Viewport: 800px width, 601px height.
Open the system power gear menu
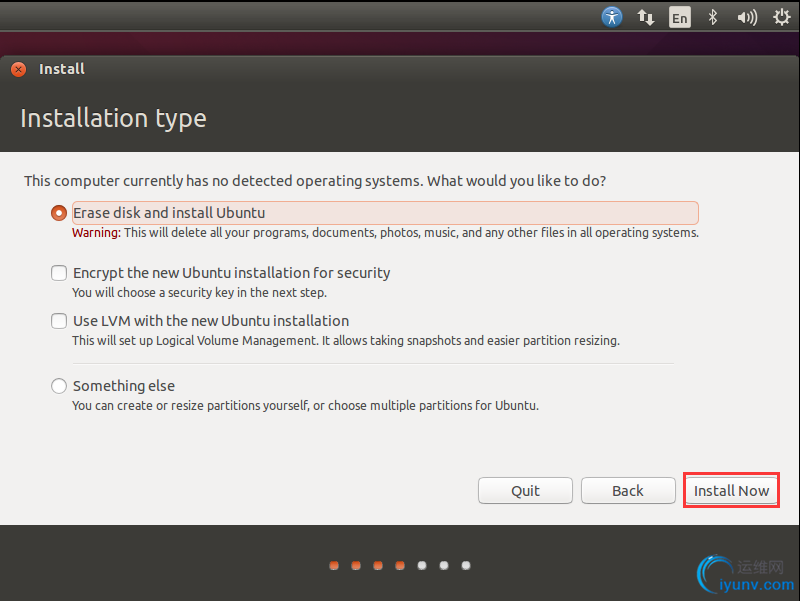782,18
